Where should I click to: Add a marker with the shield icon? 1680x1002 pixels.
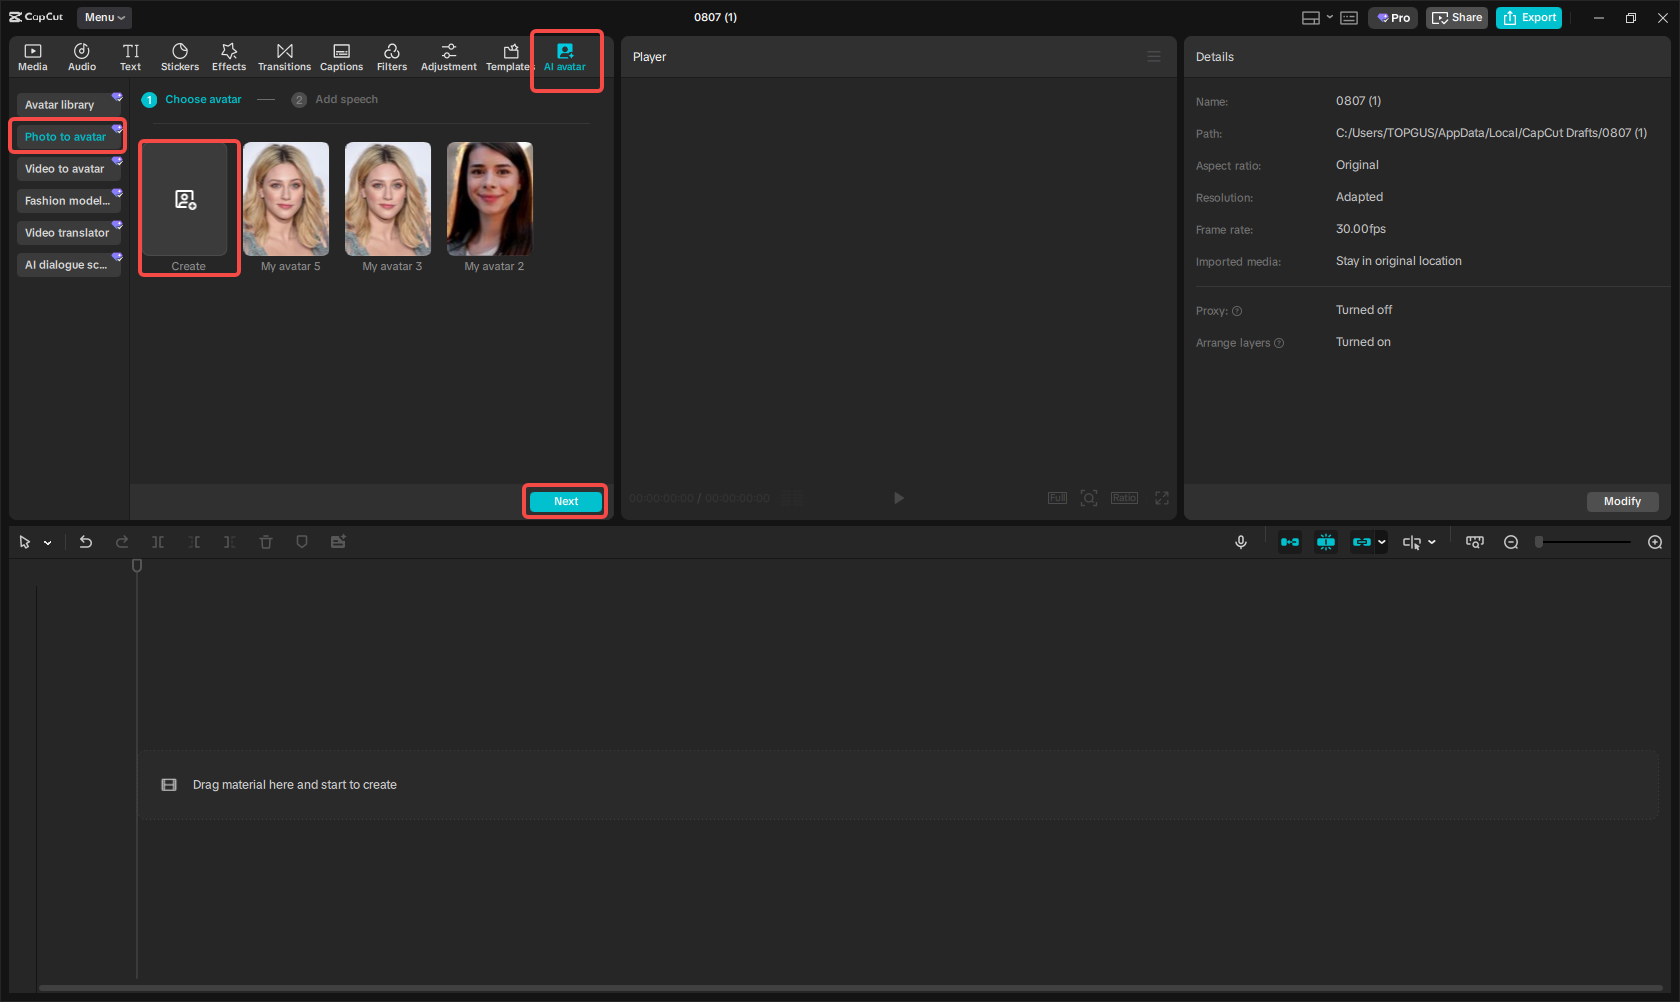(302, 542)
